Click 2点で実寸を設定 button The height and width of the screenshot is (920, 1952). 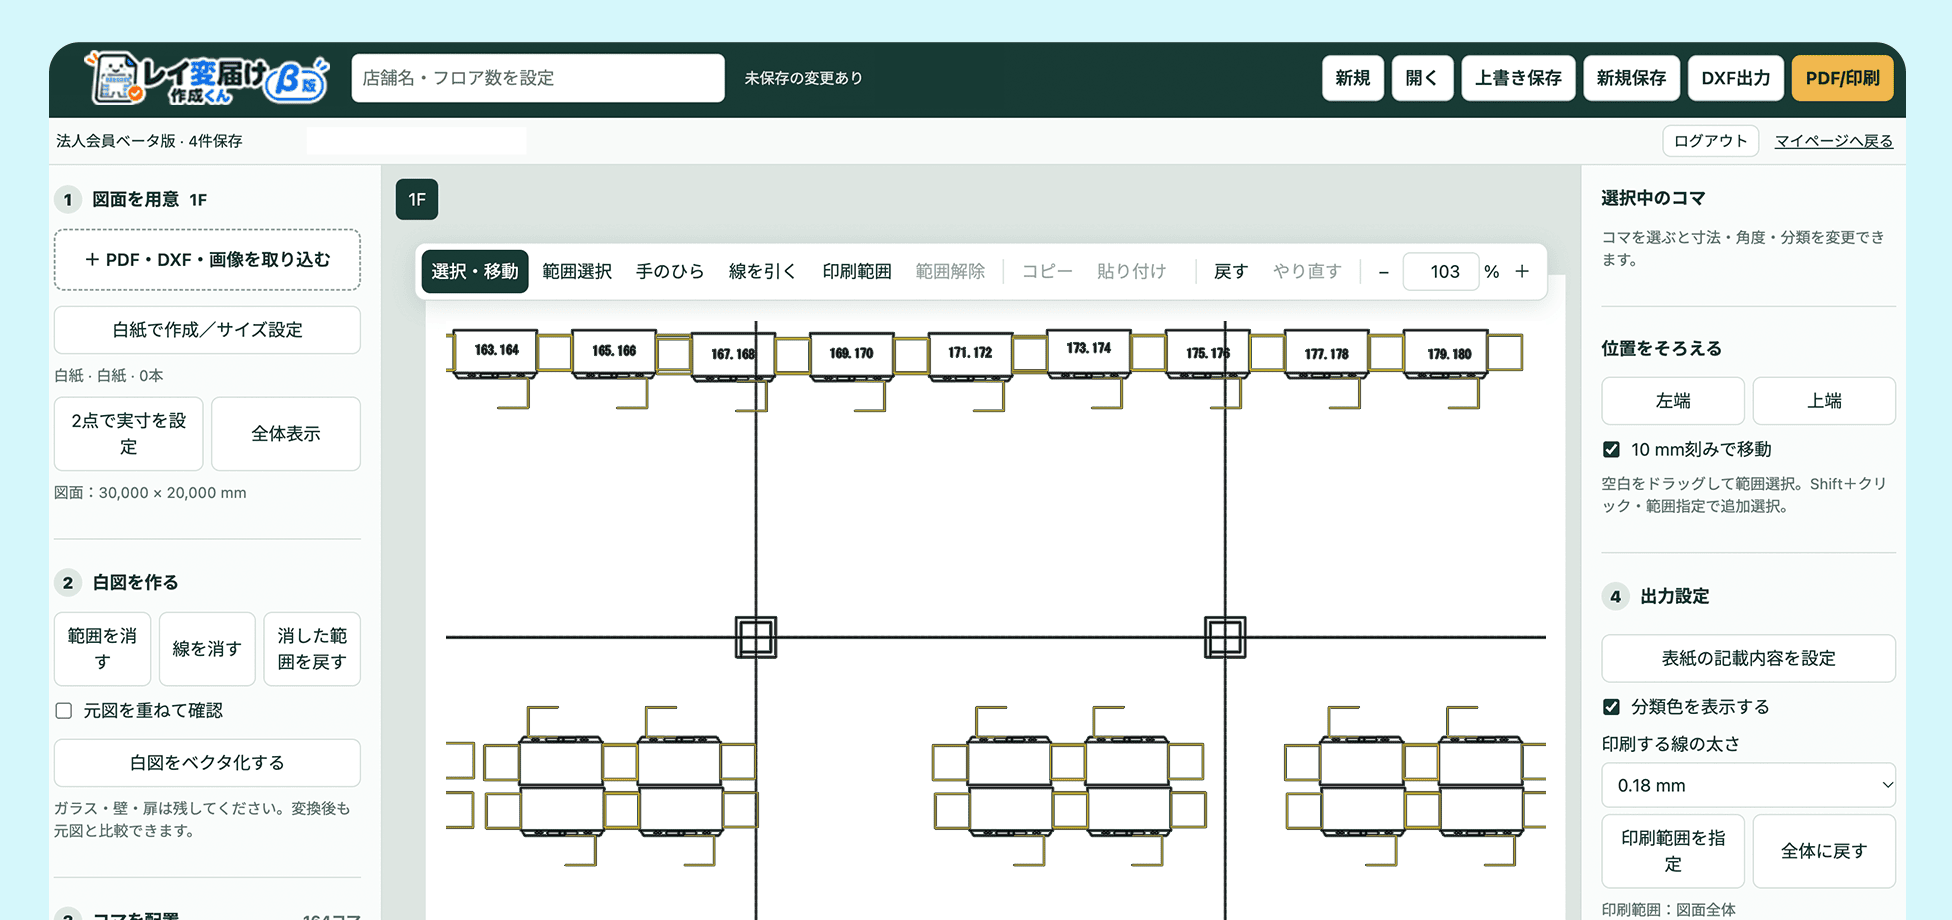pos(128,434)
